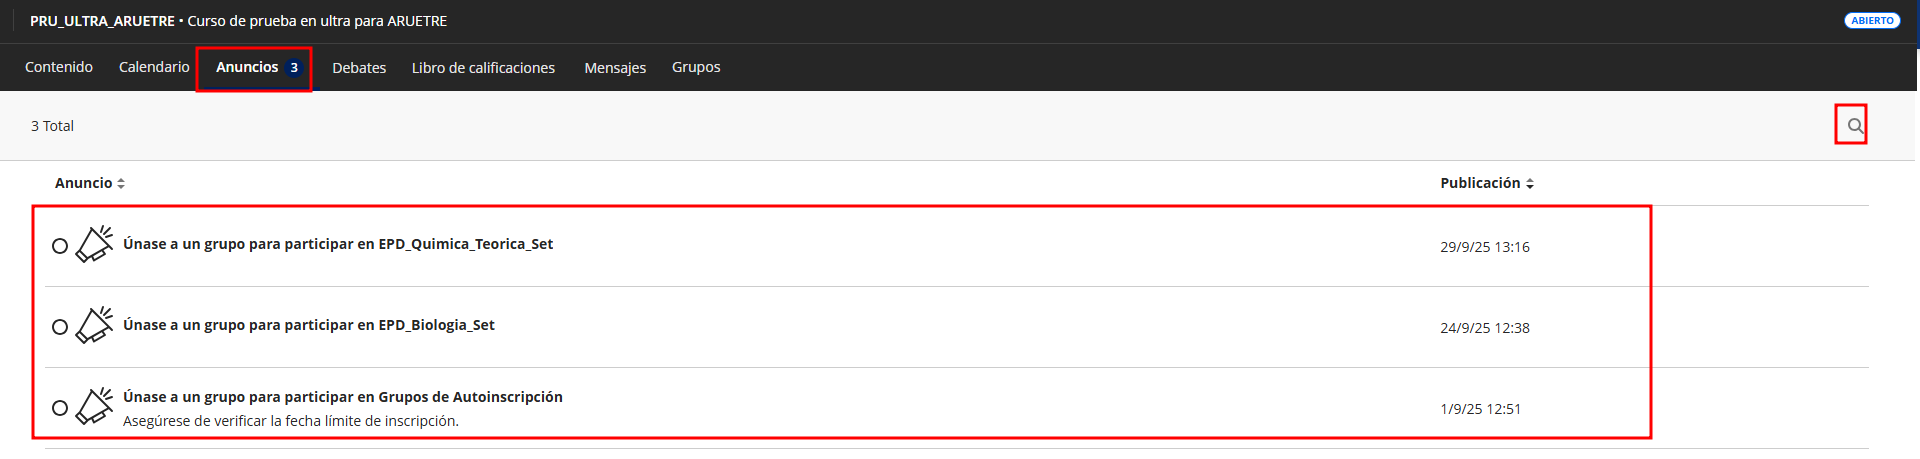Open the Contenido tab
1920x459 pixels.
[x=59, y=67]
